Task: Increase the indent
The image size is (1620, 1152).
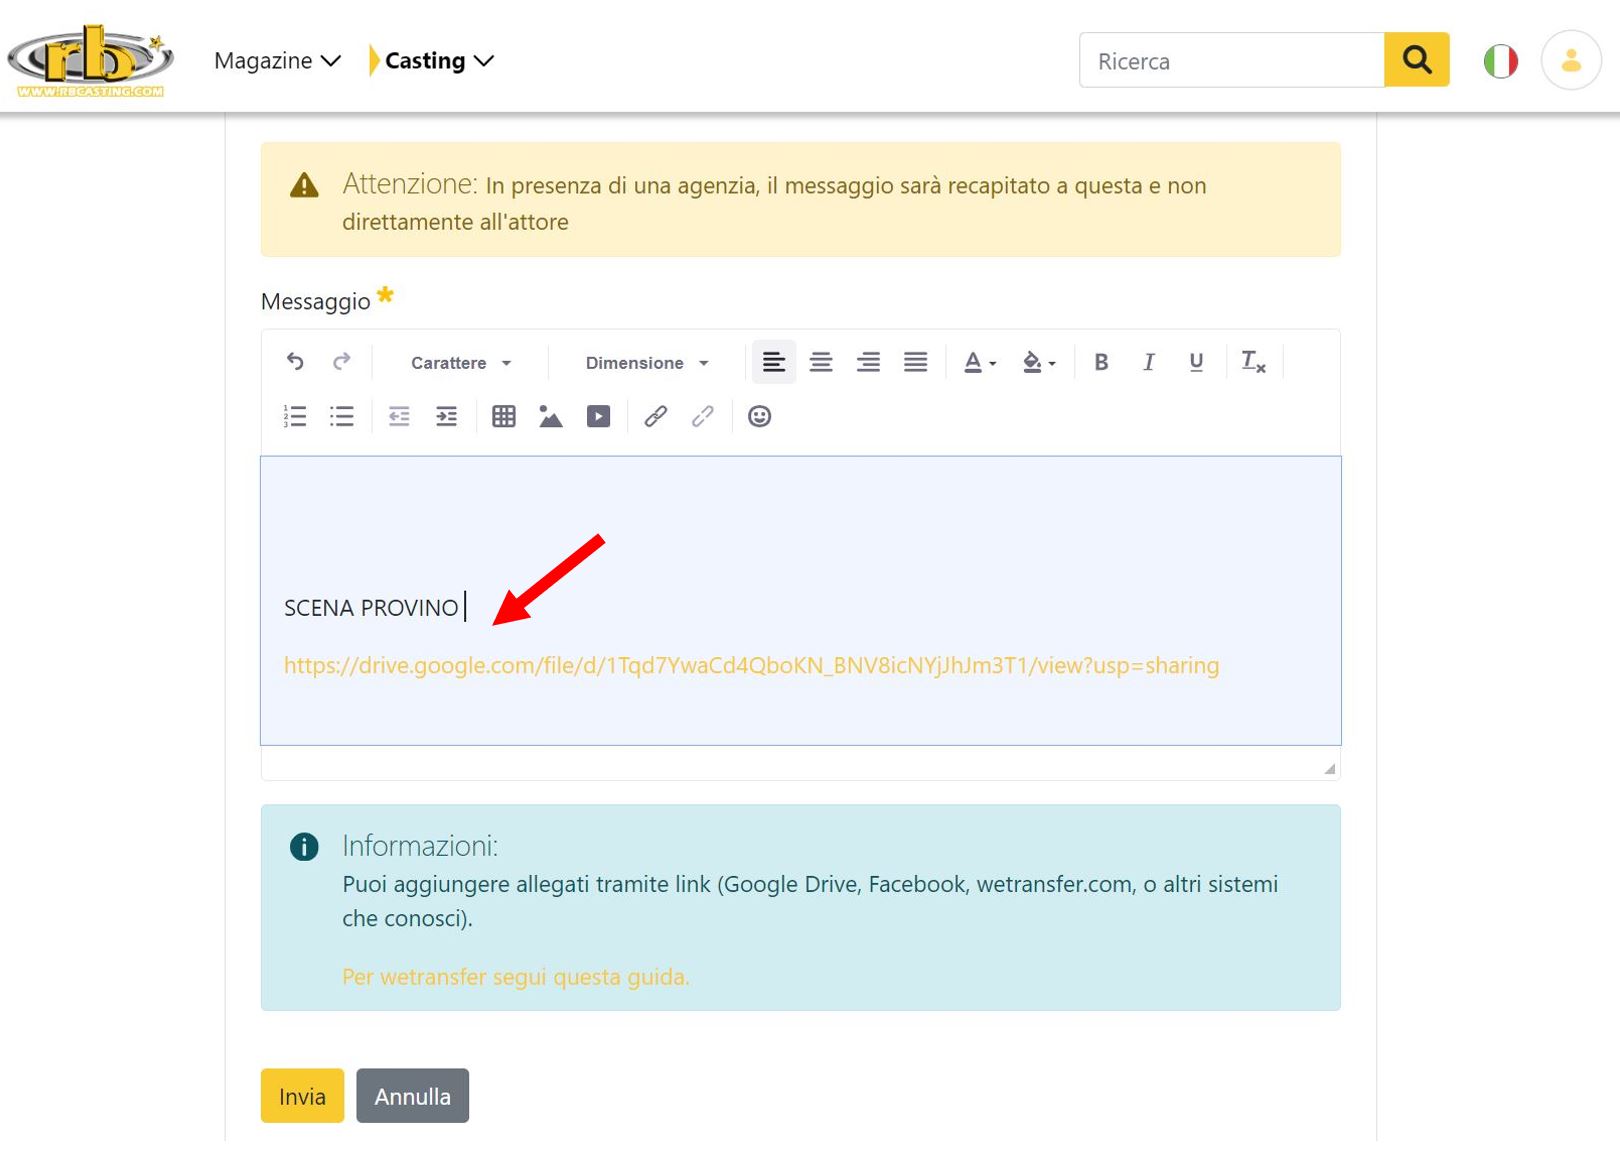Action: click(x=446, y=416)
